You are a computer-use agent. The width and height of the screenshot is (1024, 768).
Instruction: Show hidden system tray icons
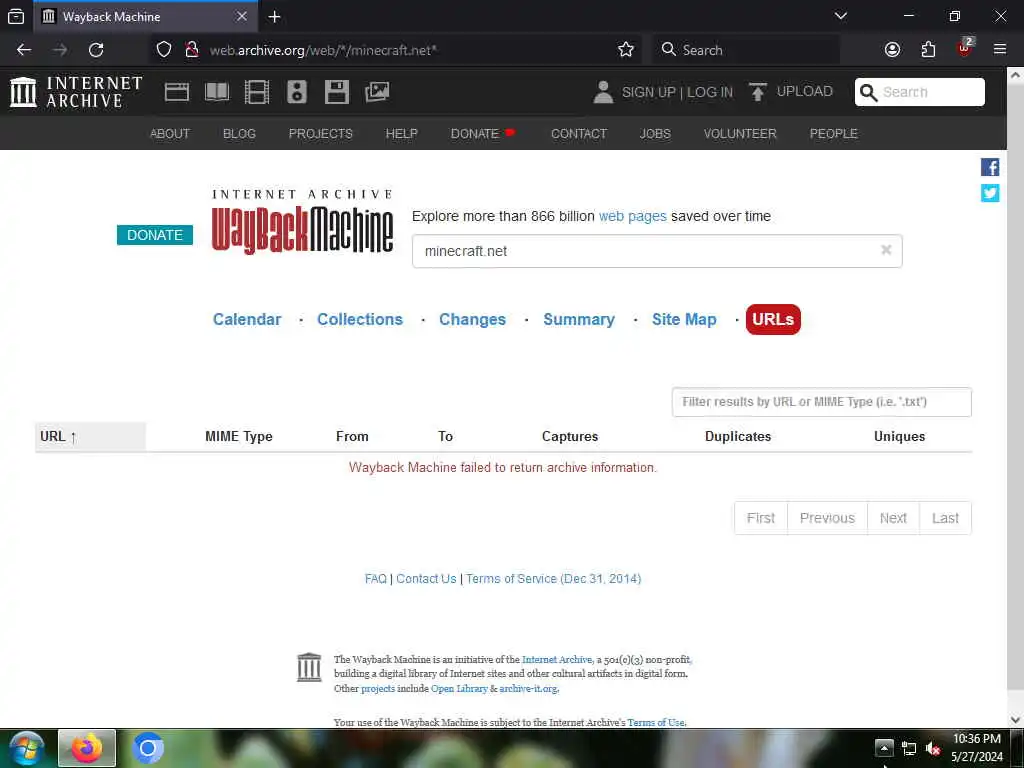point(884,748)
